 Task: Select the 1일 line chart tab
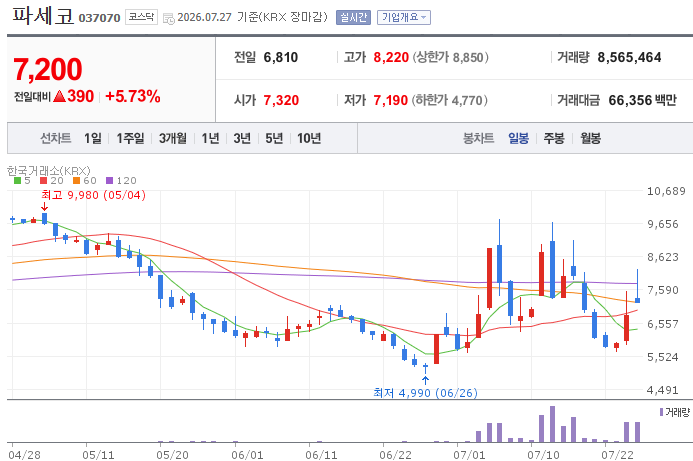pos(93,138)
